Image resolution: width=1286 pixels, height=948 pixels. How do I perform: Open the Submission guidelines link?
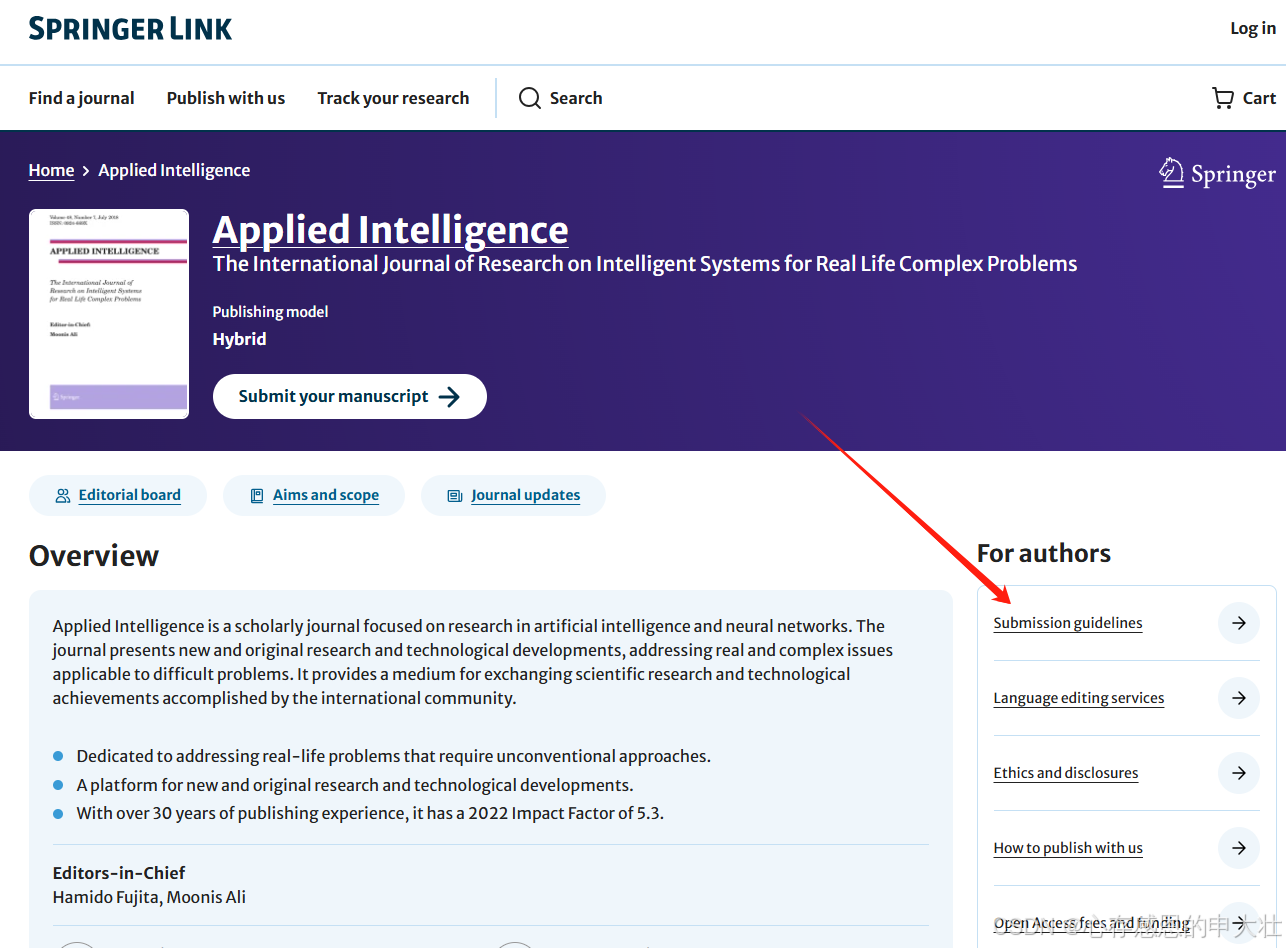pos(1068,623)
